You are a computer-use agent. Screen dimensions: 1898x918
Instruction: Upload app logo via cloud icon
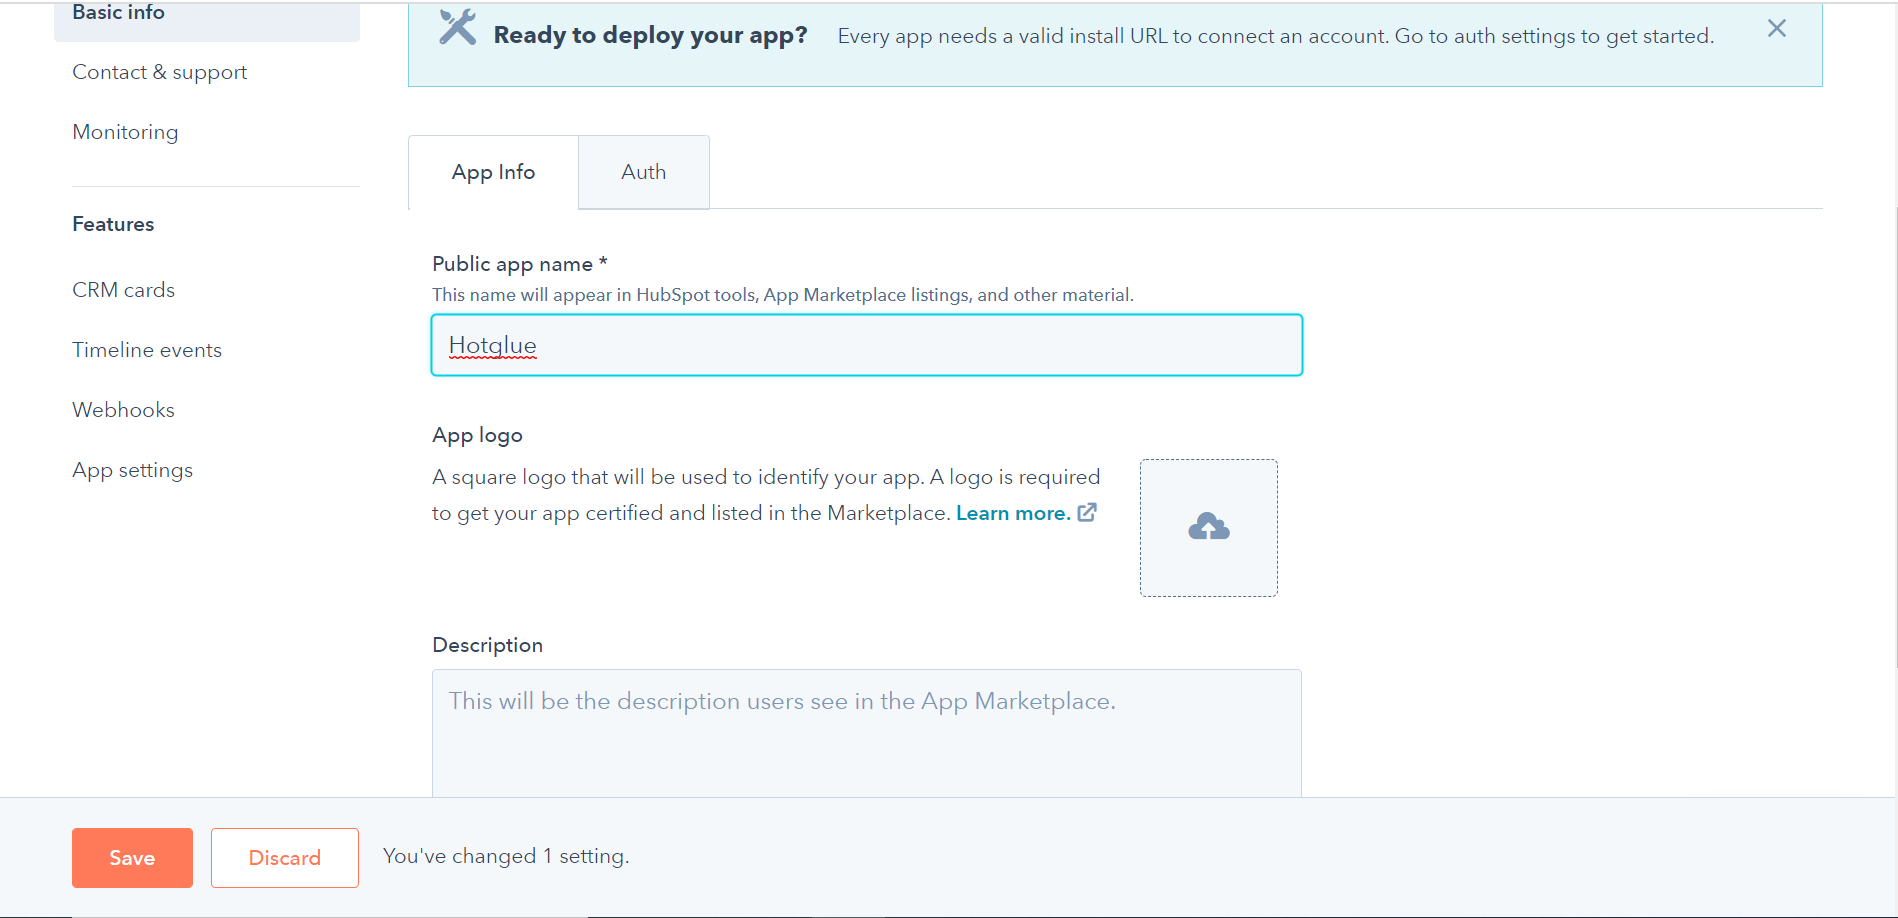(x=1208, y=527)
